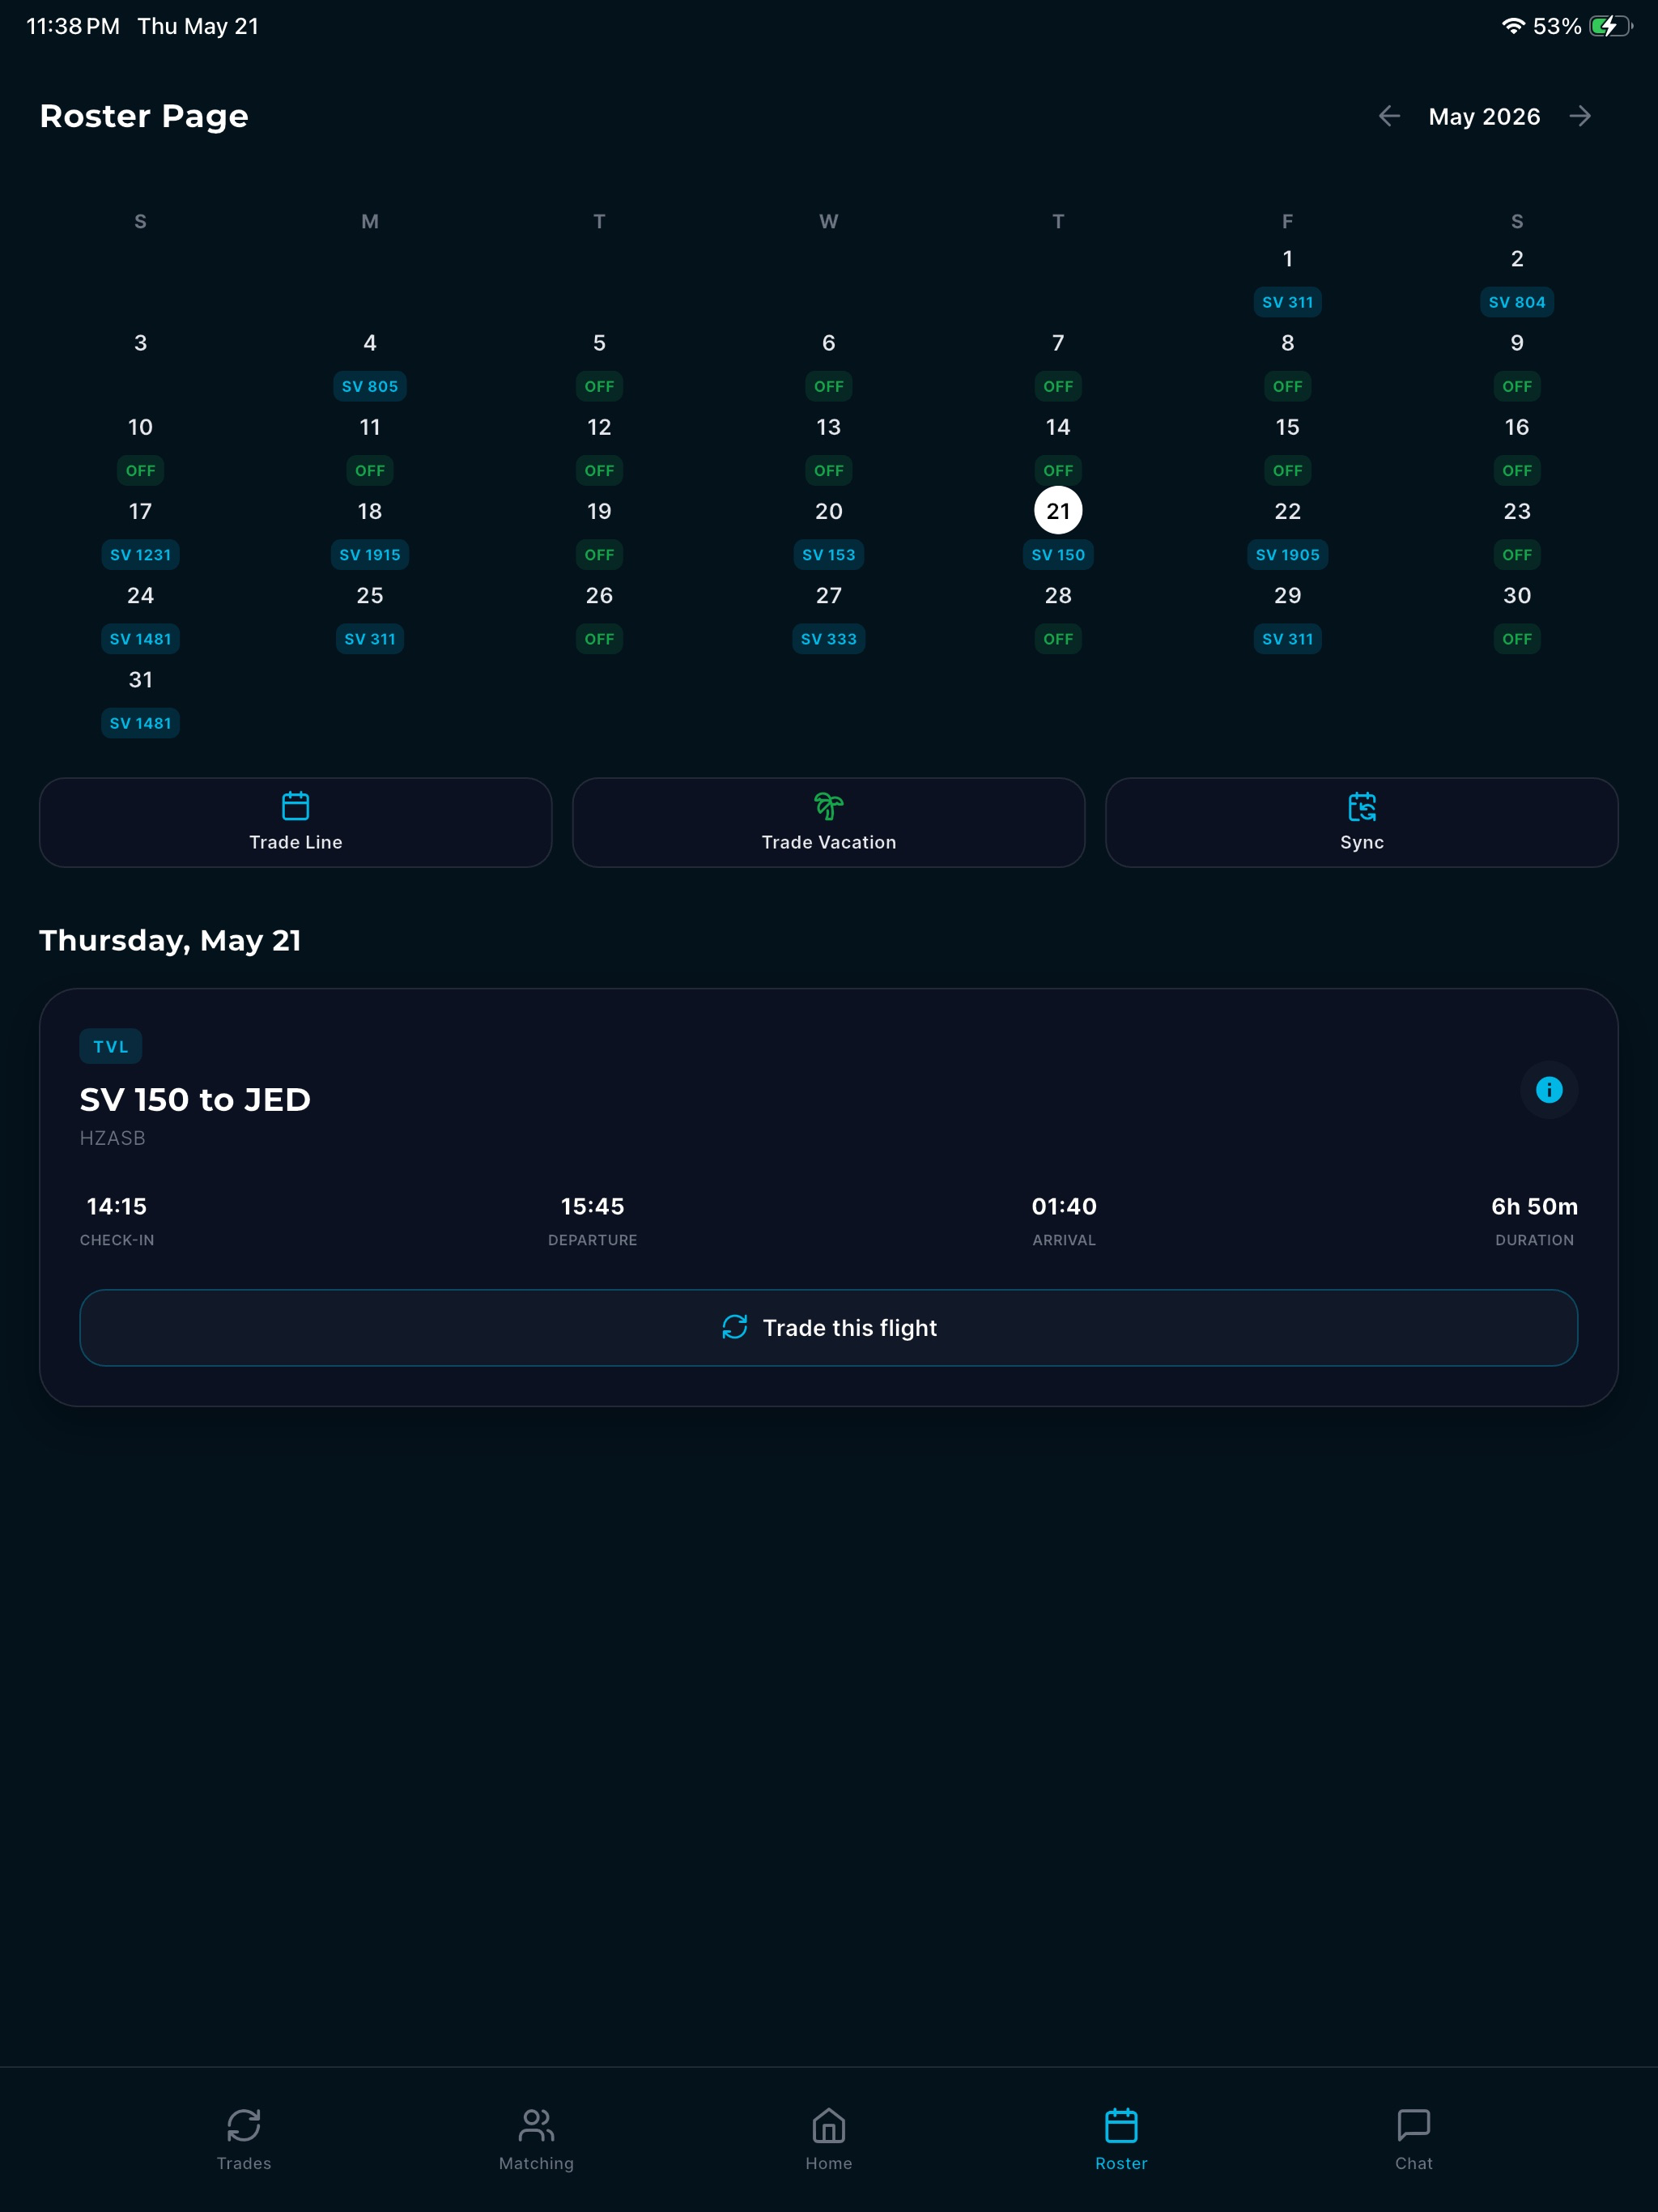
Task: Tap SV 804 flight badge
Action: (1517, 302)
